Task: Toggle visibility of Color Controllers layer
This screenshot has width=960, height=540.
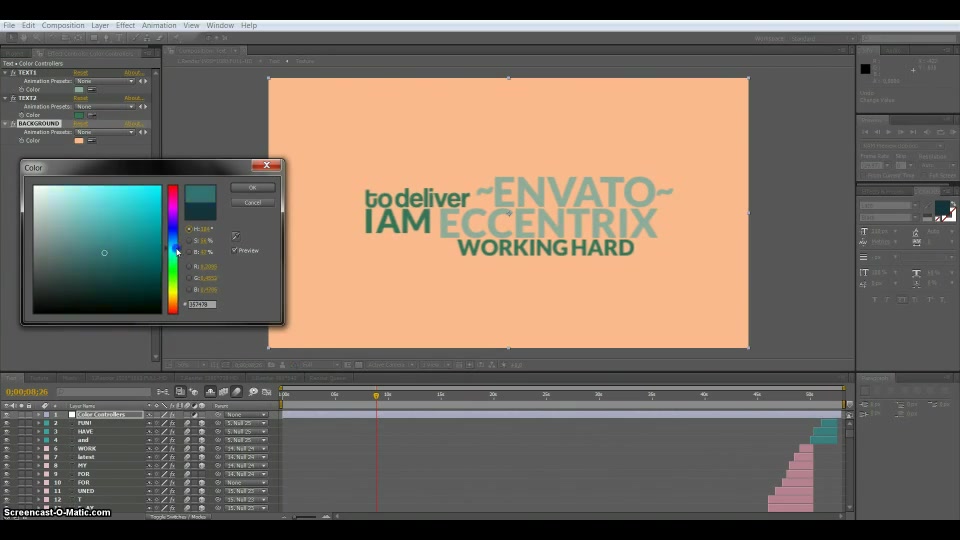Action: [7, 414]
